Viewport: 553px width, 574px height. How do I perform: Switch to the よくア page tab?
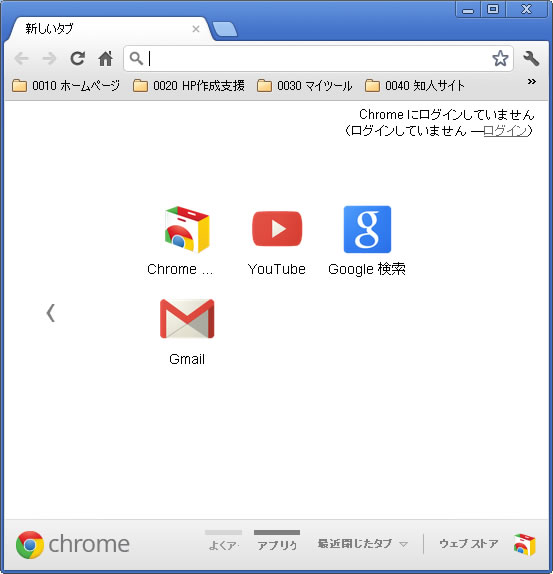(x=224, y=541)
